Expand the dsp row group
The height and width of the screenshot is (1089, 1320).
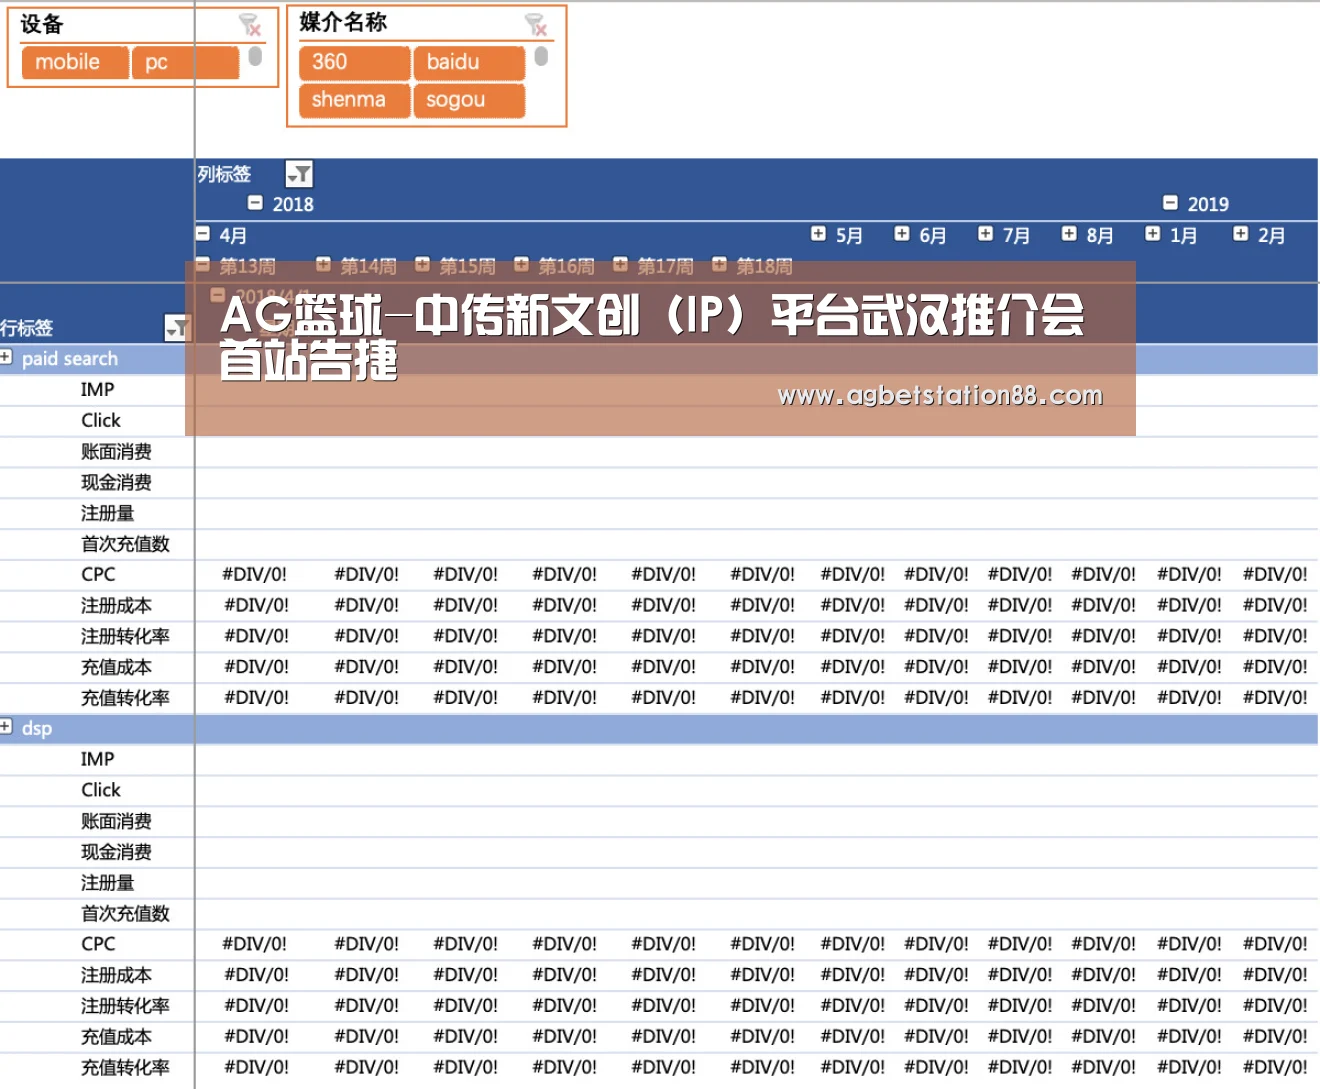point(6,727)
